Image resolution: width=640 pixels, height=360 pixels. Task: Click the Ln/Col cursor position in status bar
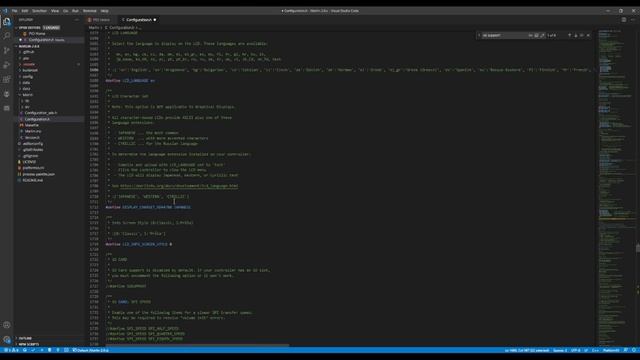pos(527,350)
